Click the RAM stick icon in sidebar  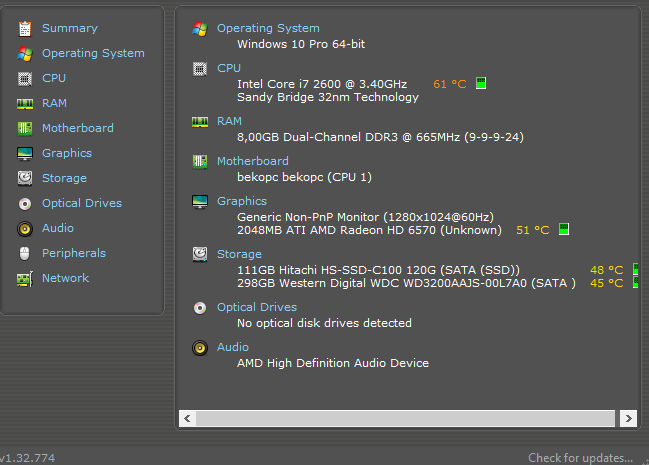25,104
